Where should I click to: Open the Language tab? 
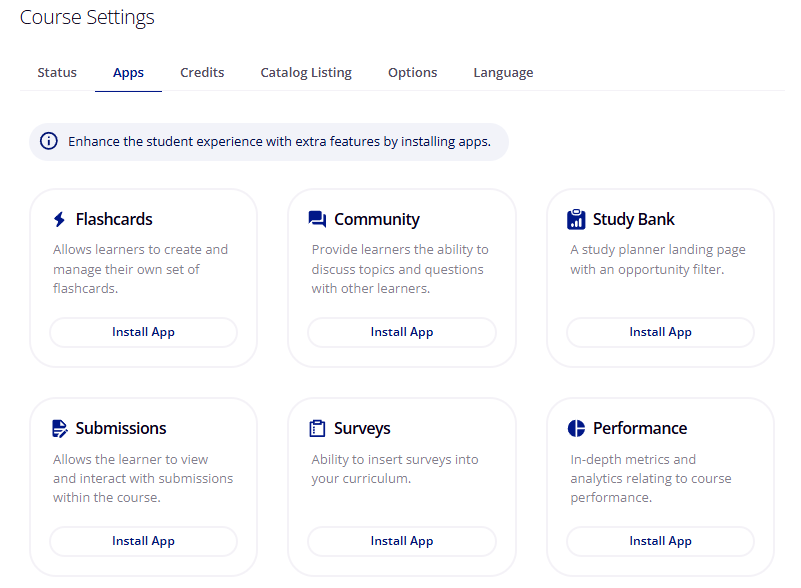pyautogui.click(x=503, y=73)
